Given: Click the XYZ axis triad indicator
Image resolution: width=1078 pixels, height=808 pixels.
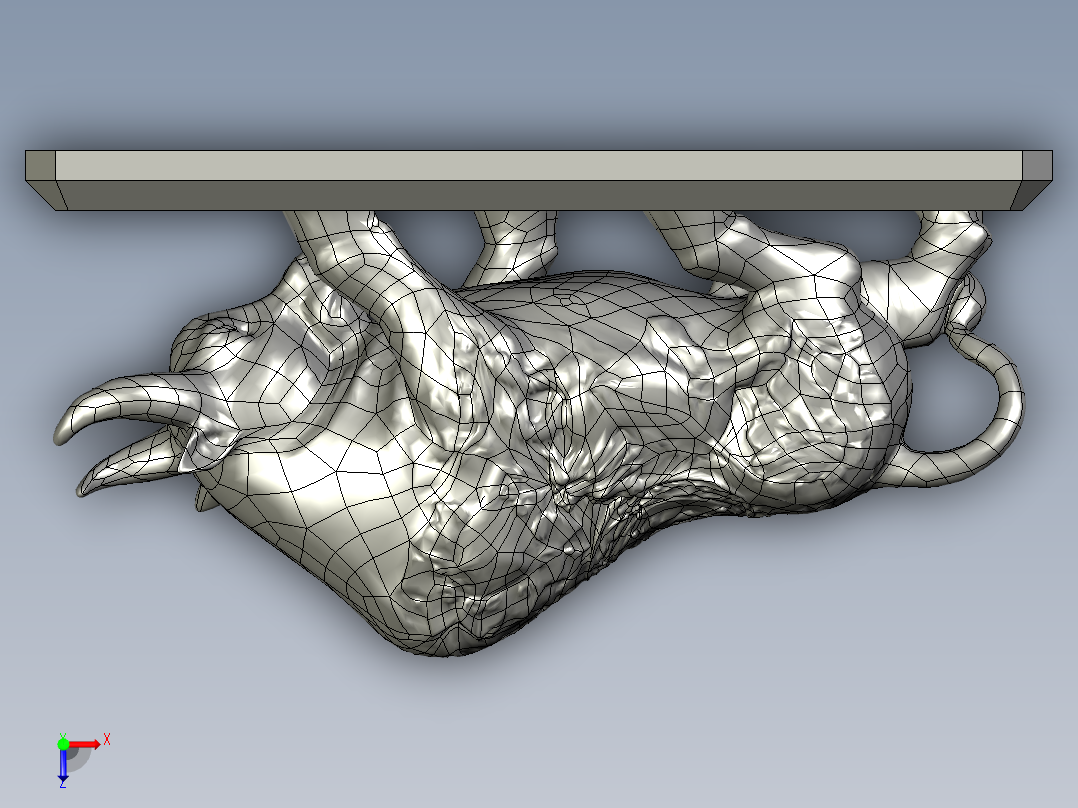Looking at the screenshot, I should [x=82, y=759].
